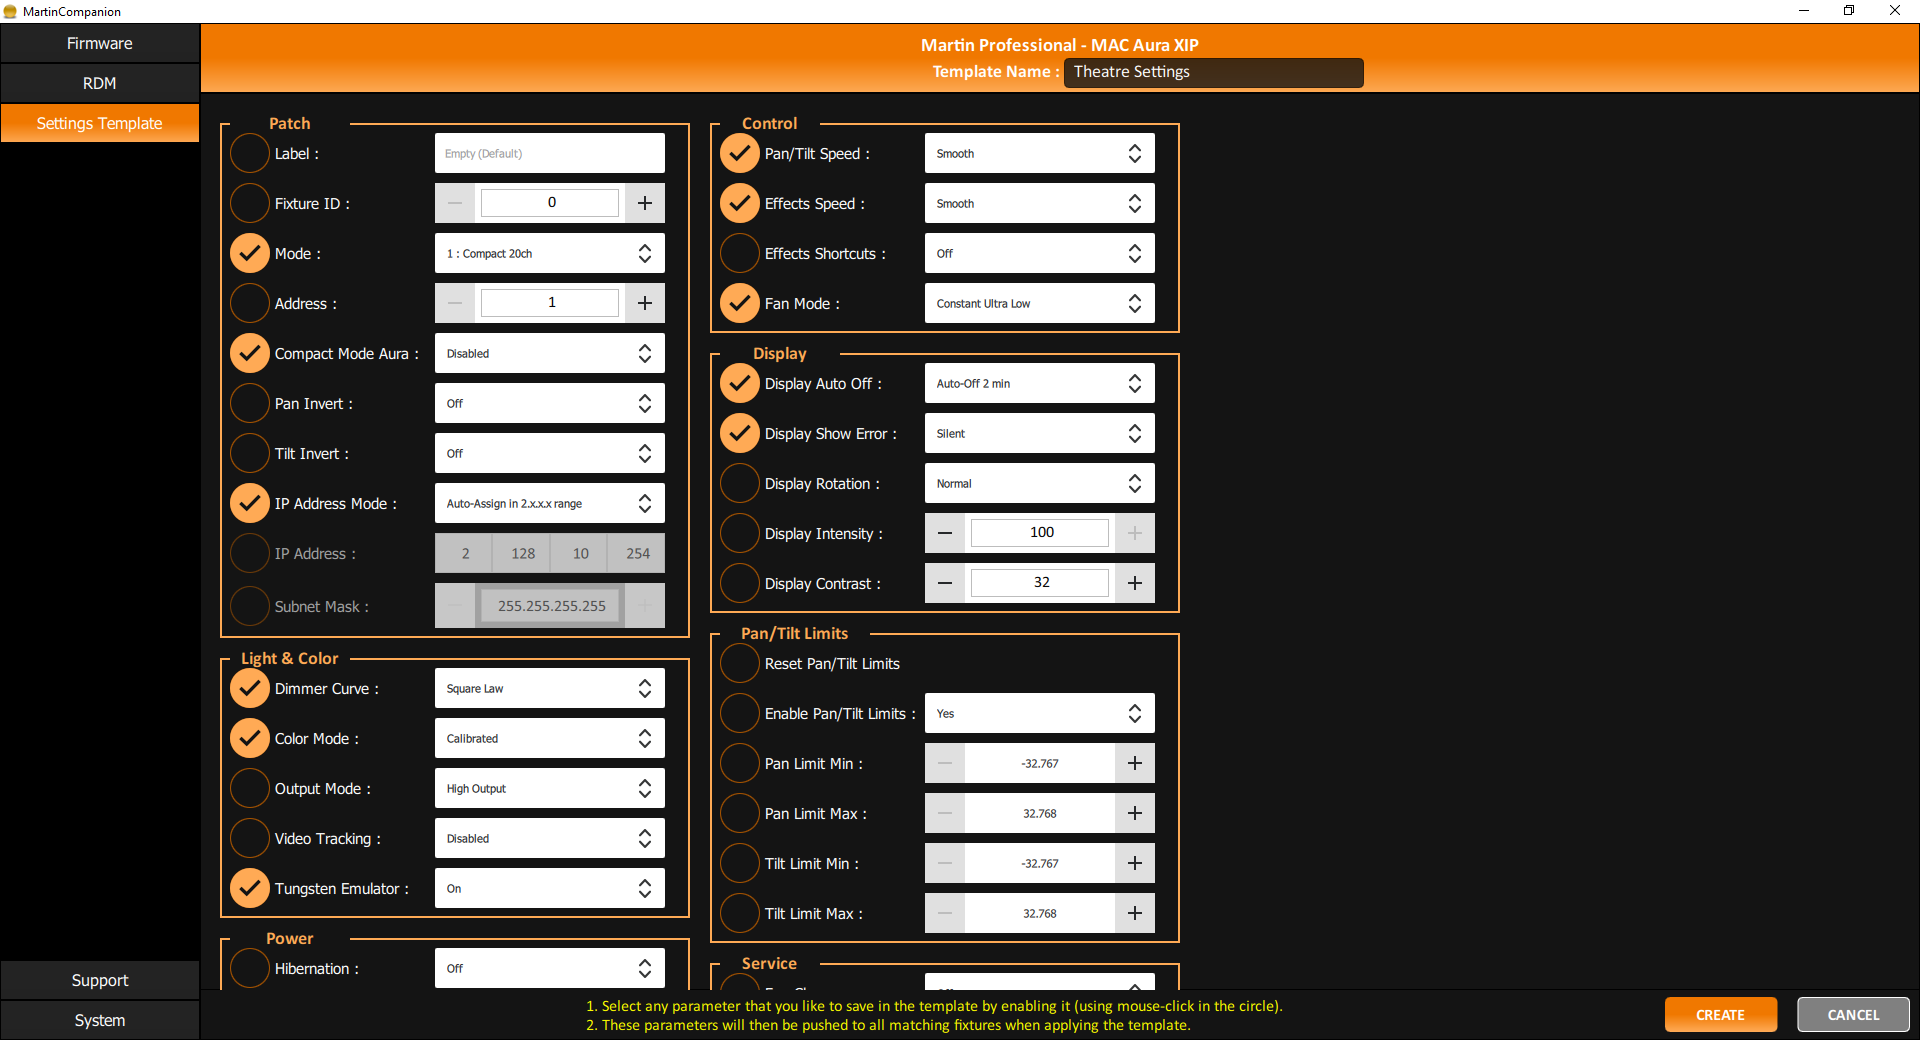
Task: Increment Fixture ID with the plus icon
Action: 644,202
